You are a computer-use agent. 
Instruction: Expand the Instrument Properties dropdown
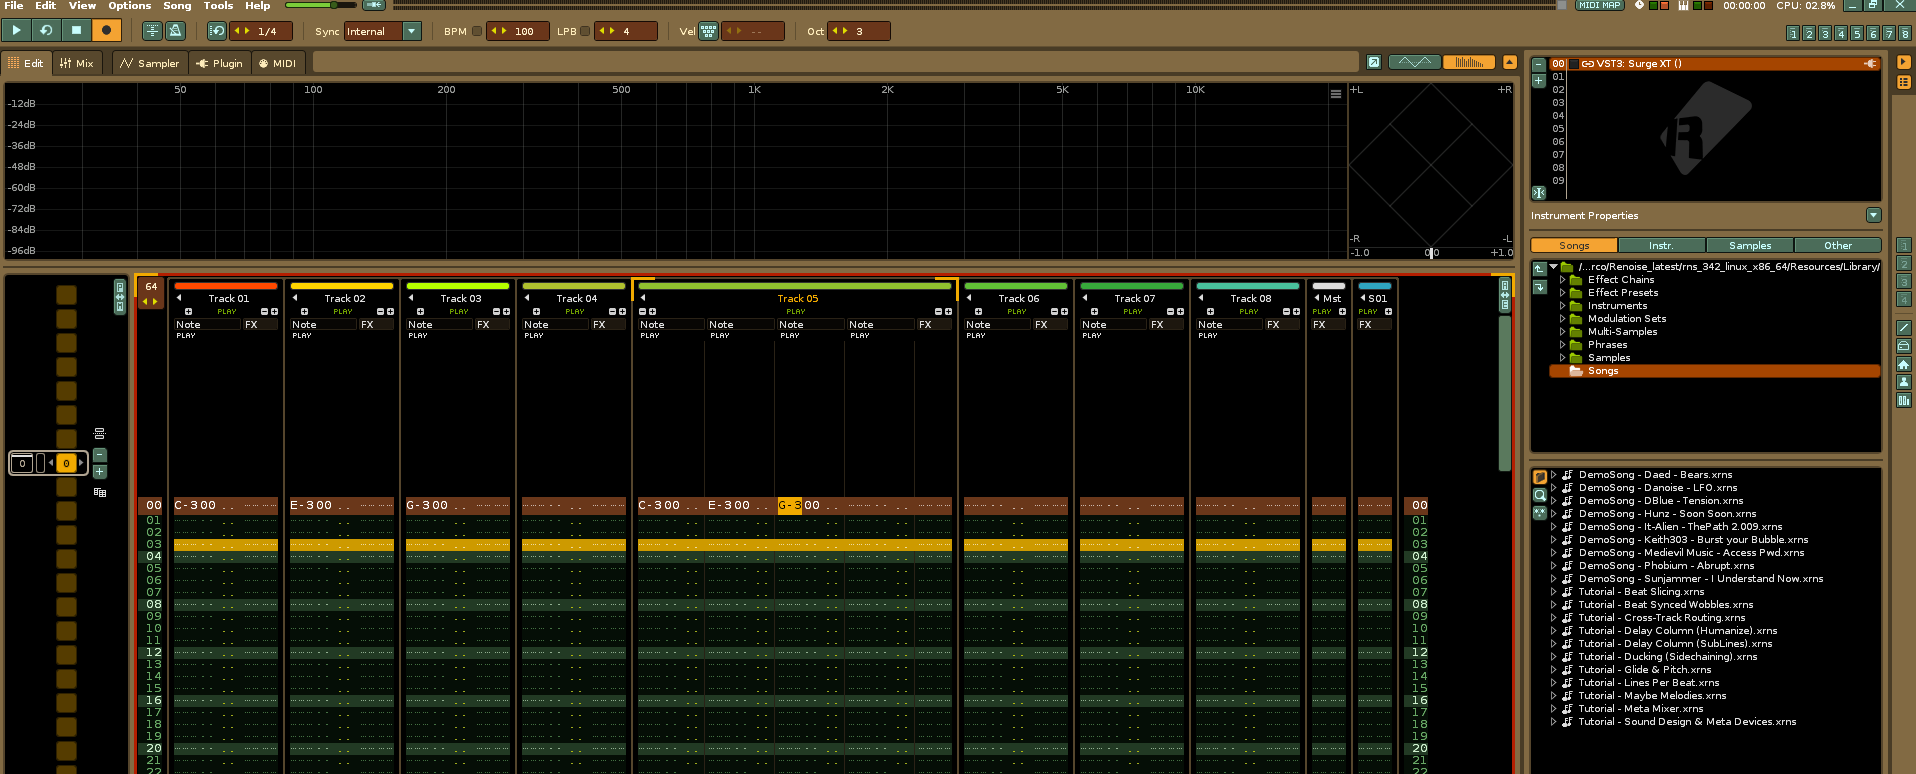(1874, 215)
